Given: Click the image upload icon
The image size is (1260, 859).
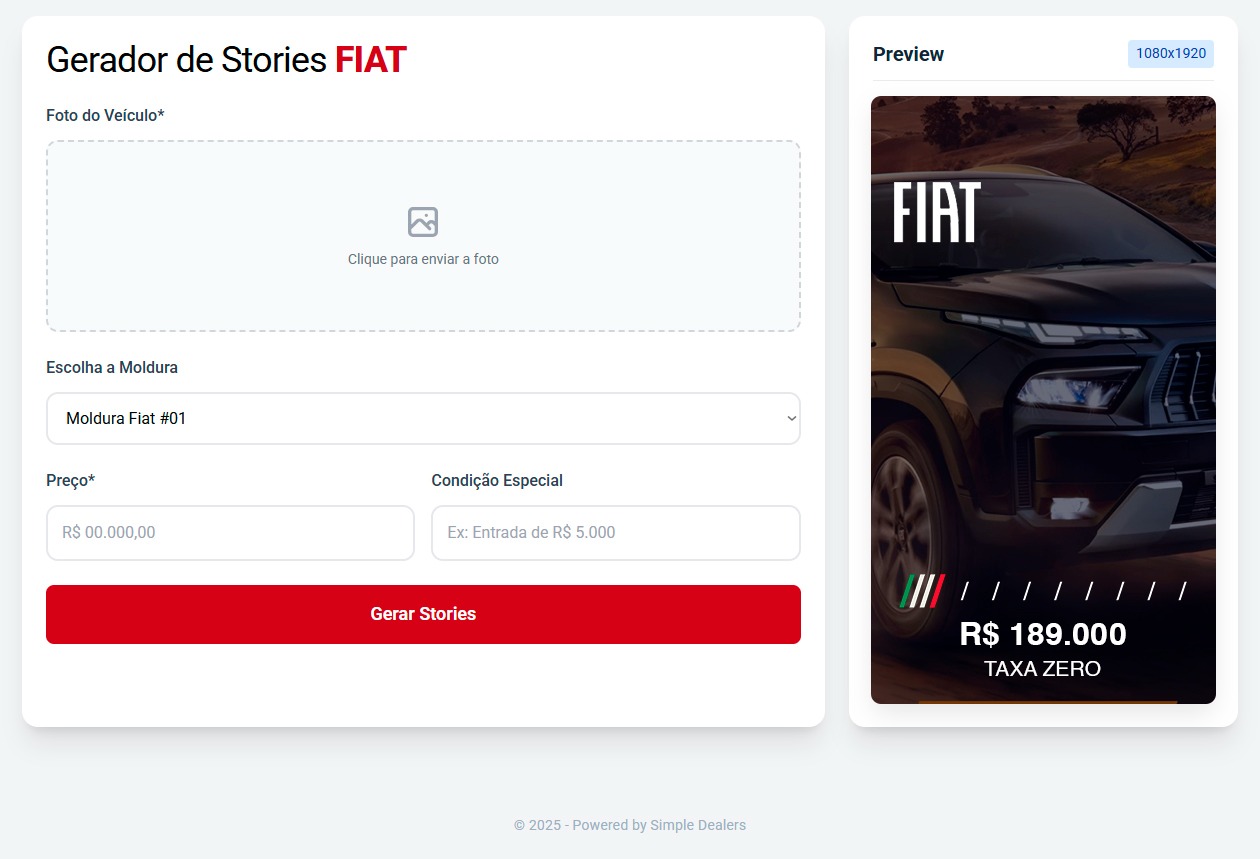Looking at the screenshot, I should coord(423,222).
